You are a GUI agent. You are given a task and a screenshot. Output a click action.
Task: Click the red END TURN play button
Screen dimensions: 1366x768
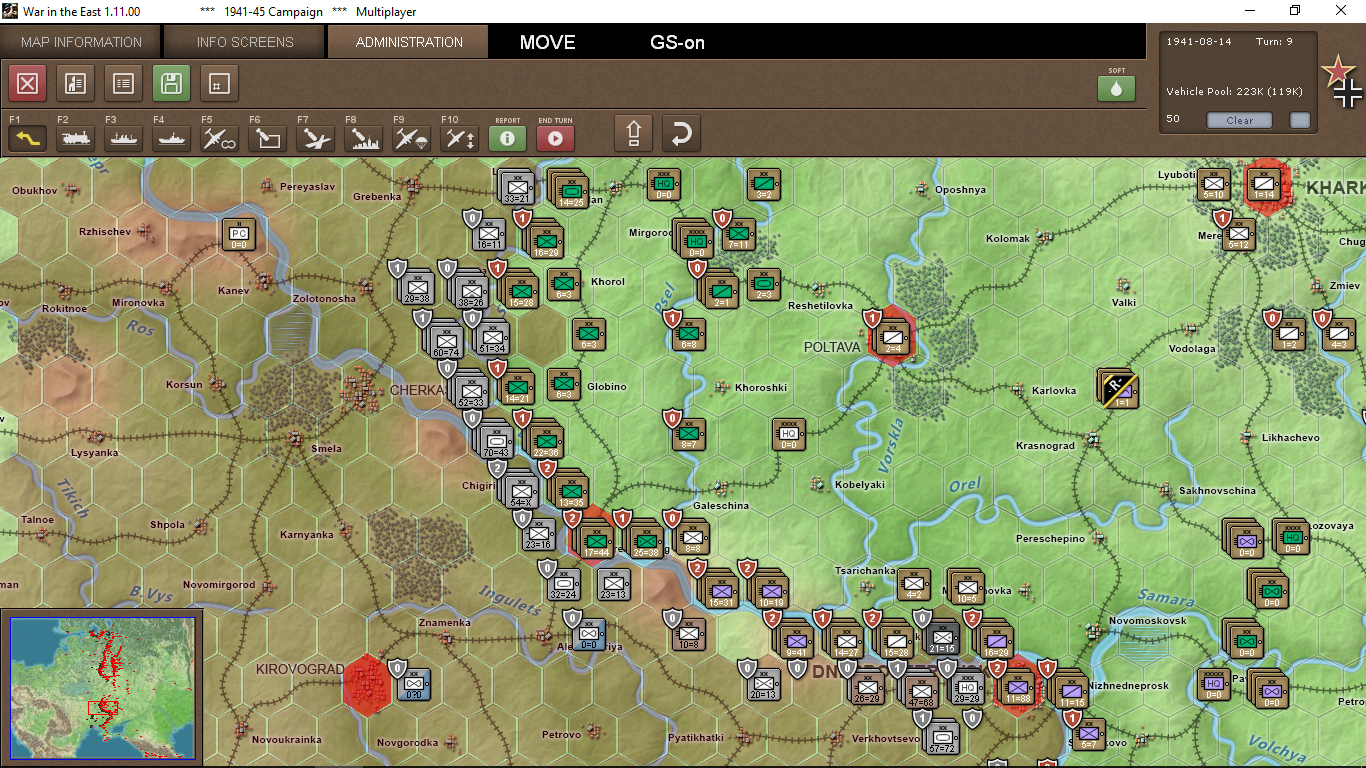pos(555,138)
